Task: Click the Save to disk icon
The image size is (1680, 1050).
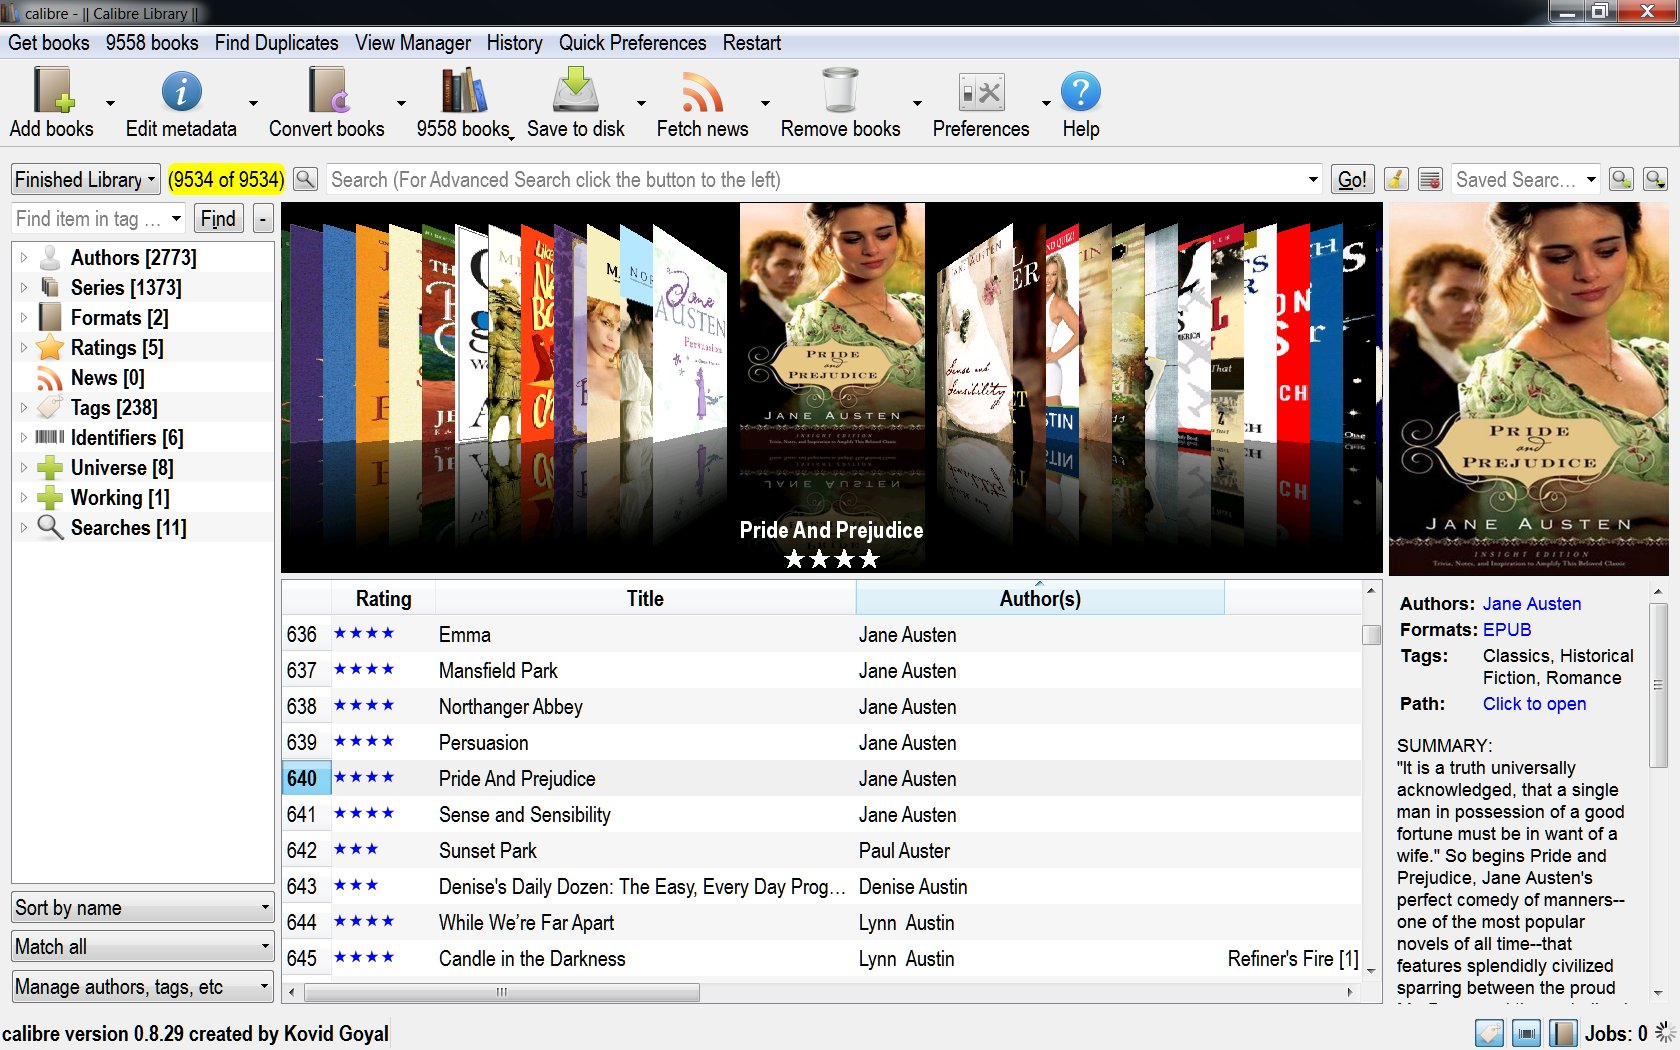Action: [x=576, y=91]
